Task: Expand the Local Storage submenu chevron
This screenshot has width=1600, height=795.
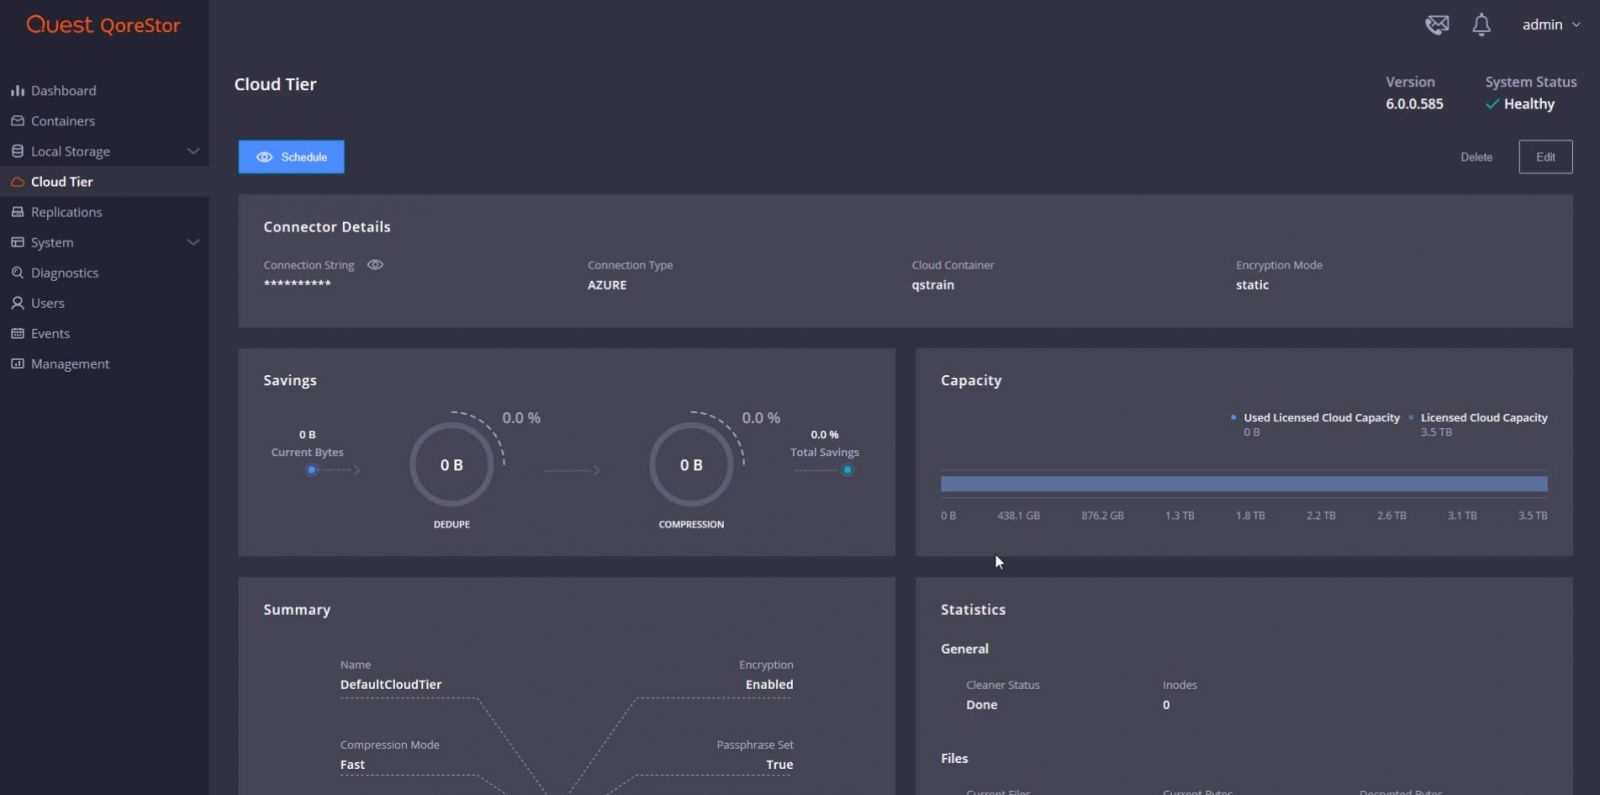Action: [193, 151]
